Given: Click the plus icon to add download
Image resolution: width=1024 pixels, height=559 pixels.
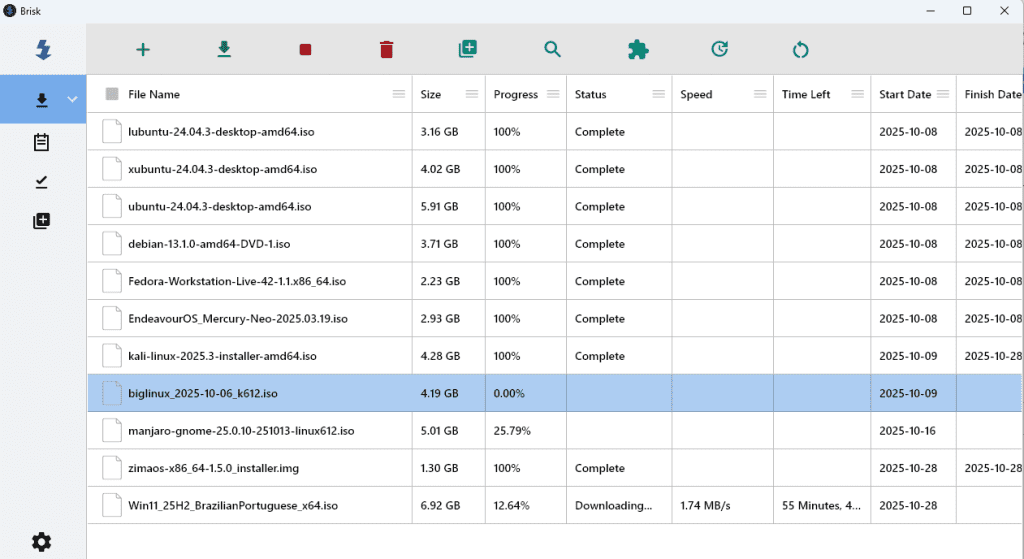Looking at the screenshot, I should [x=142, y=49].
